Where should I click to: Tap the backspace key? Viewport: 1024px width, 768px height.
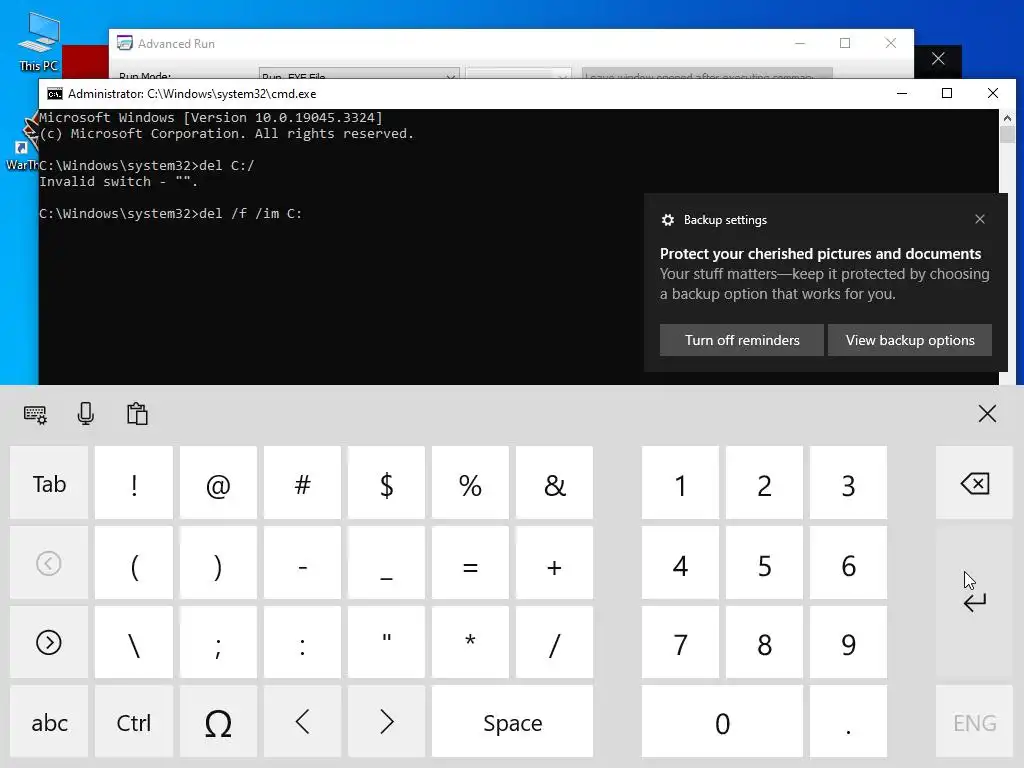coord(974,483)
